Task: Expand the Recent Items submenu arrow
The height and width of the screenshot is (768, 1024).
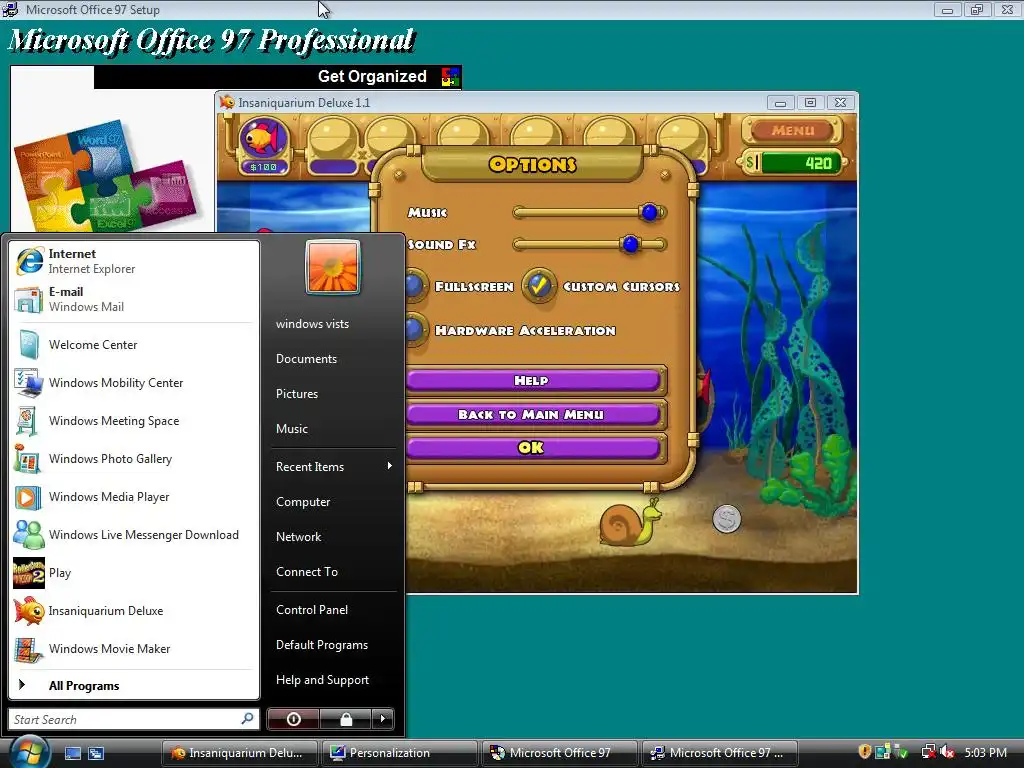Action: [x=390, y=466]
